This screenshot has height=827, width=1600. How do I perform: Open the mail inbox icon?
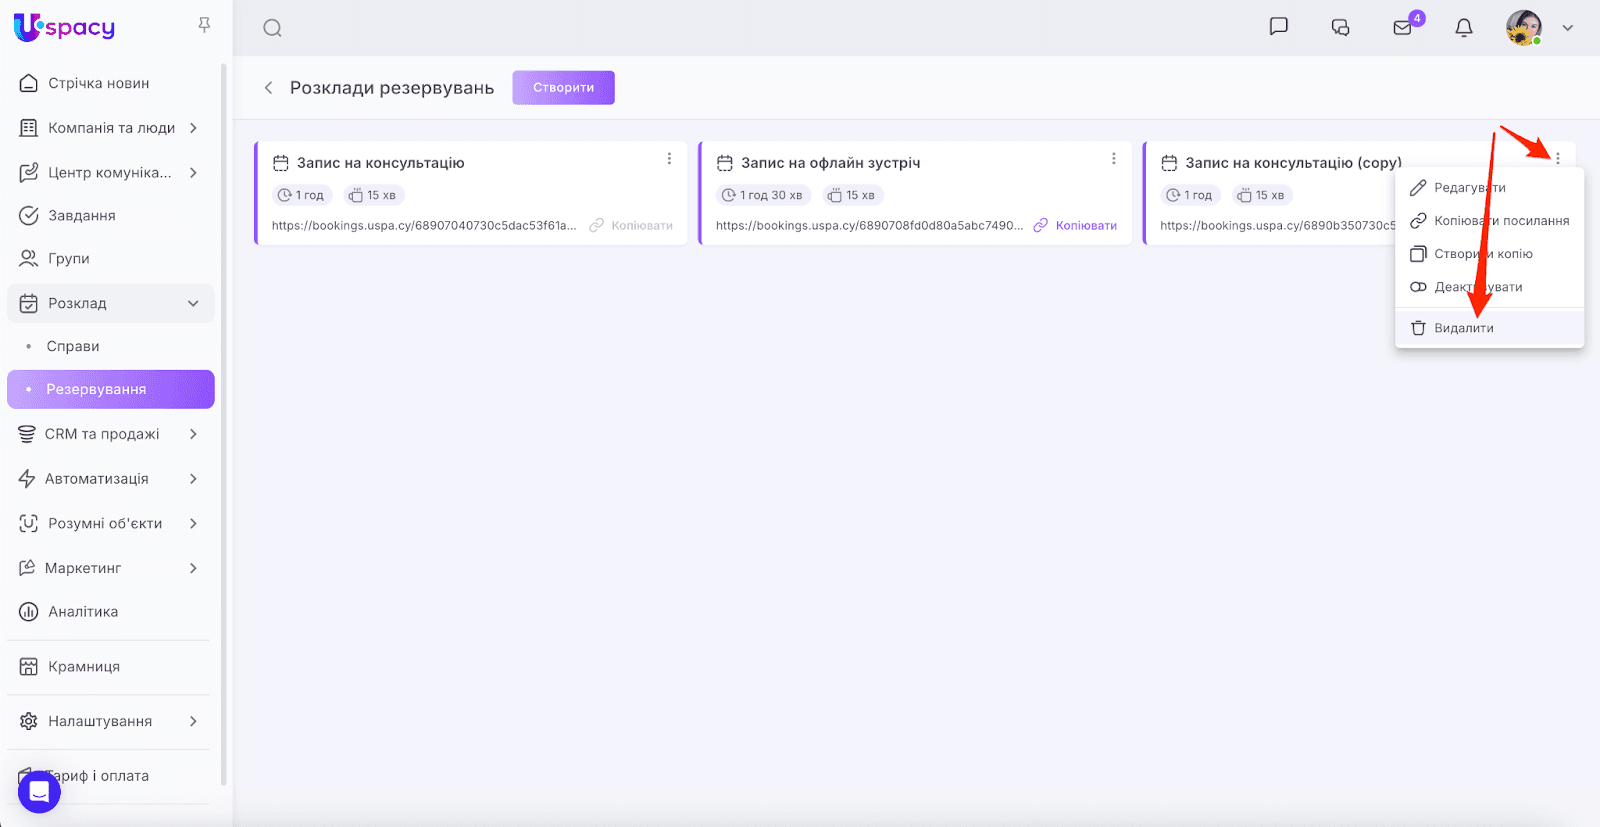pos(1403,28)
